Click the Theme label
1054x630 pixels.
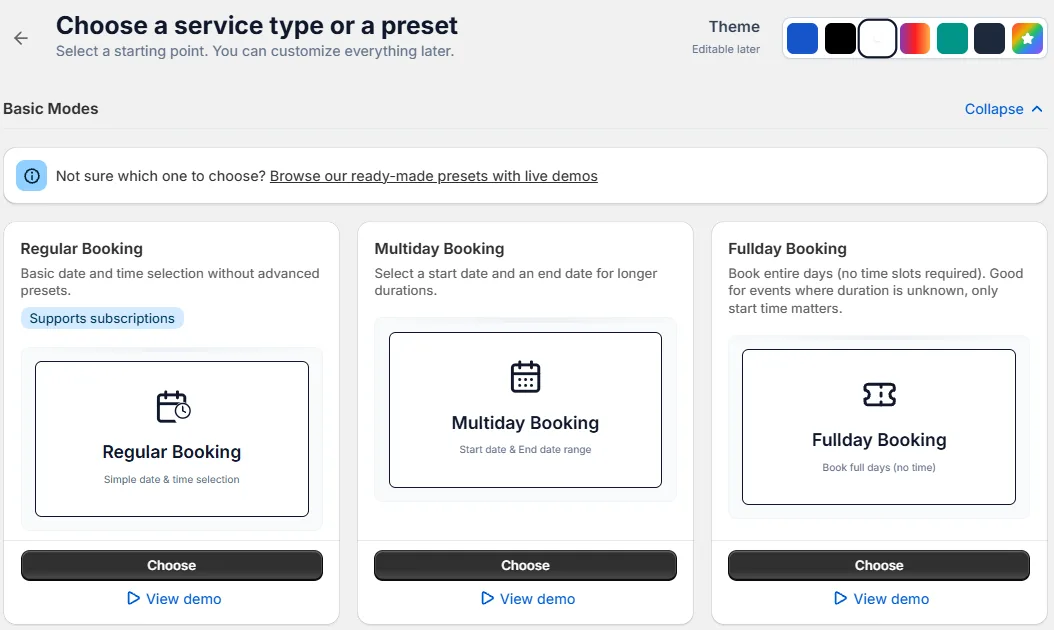(734, 27)
